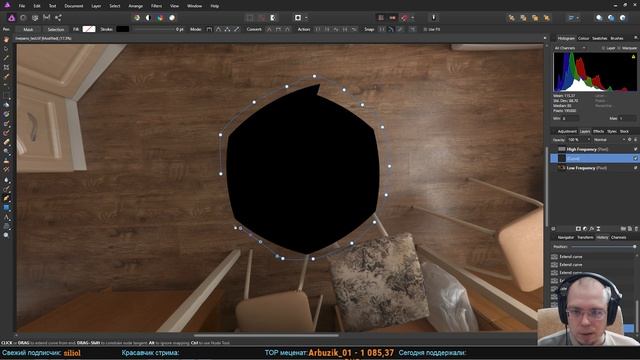This screenshot has height=360, width=640.
Task: Choose Pen mode in the Mode group
Action: coord(209,29)
